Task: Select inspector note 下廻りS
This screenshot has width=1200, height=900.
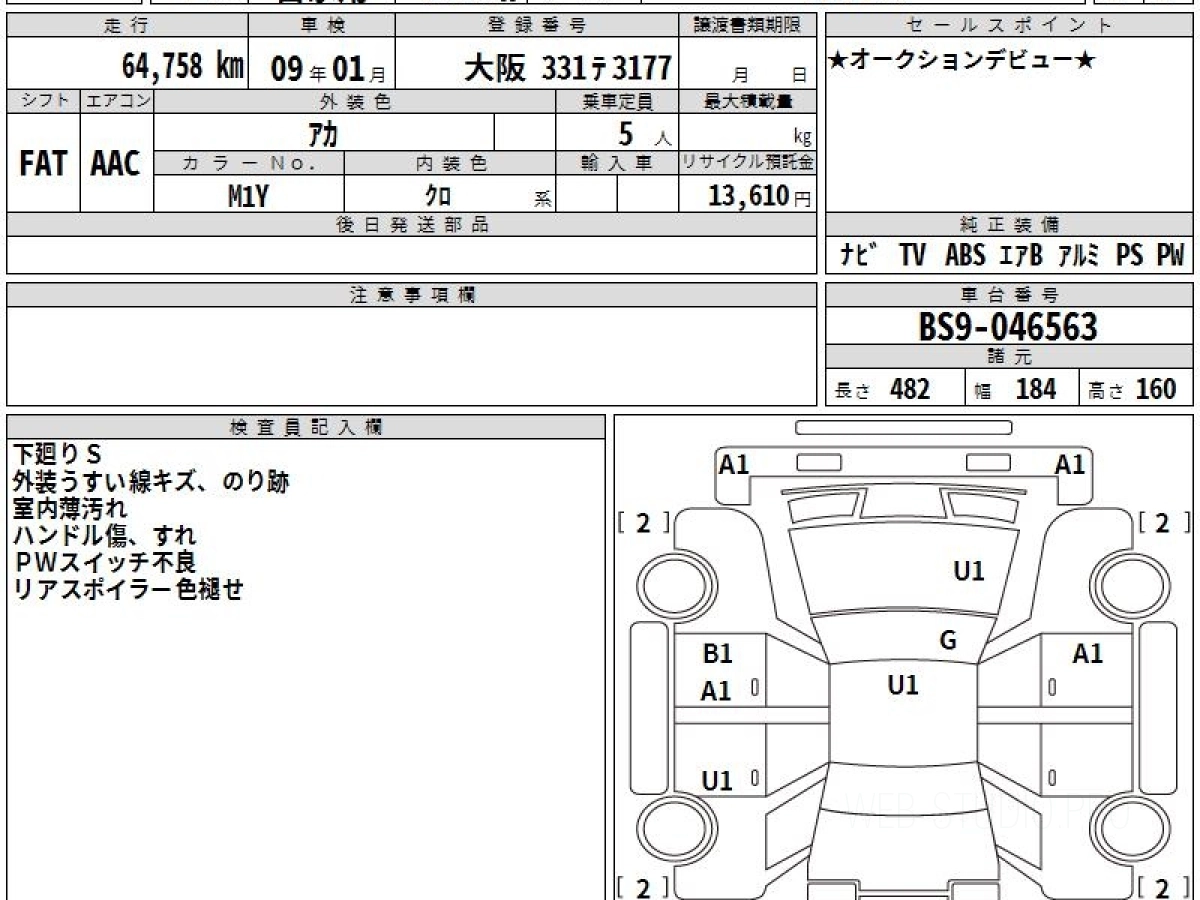Action: coord(58,455)
